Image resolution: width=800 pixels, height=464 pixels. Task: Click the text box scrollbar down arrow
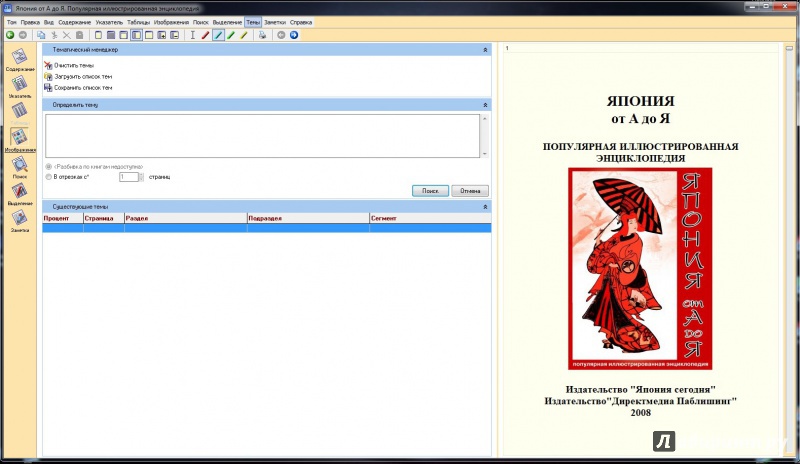click(485, 154)
